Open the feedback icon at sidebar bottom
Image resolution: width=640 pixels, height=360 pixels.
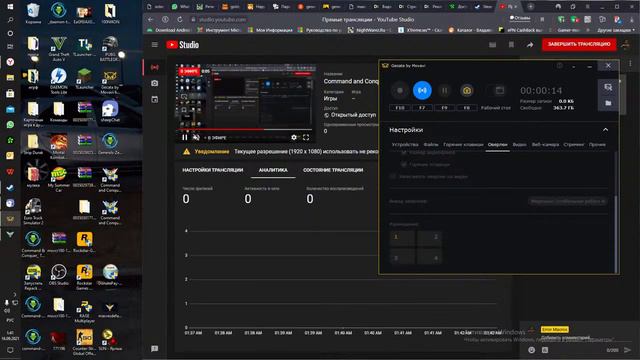click(x=154, y=349)
